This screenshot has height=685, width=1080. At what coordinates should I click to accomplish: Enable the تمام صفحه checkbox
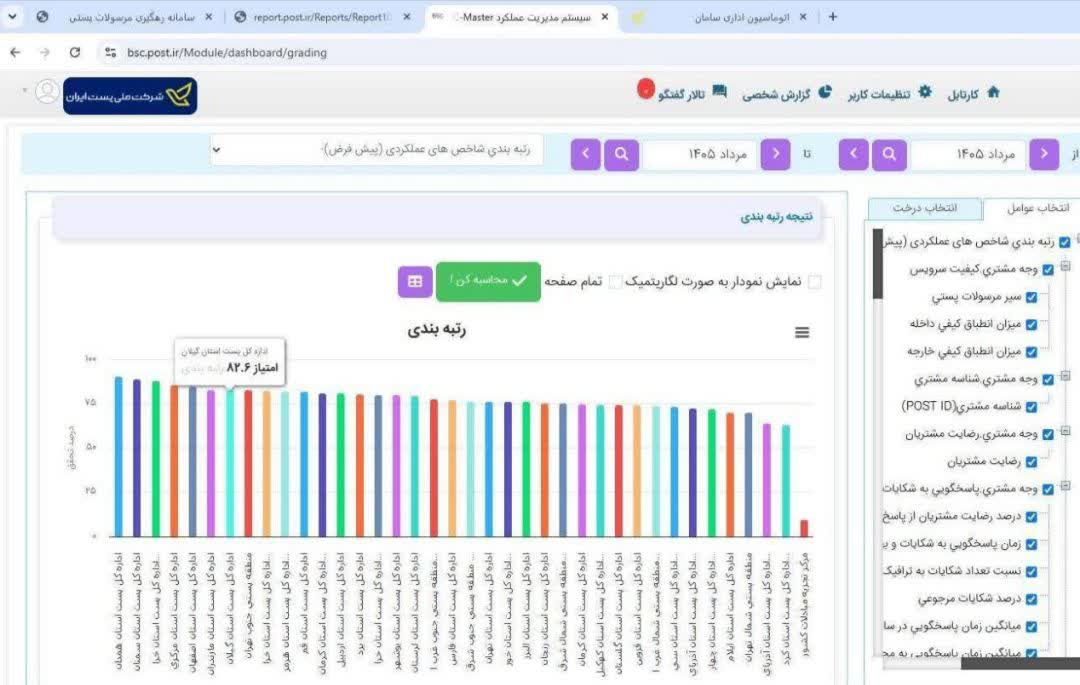[615, 282]
